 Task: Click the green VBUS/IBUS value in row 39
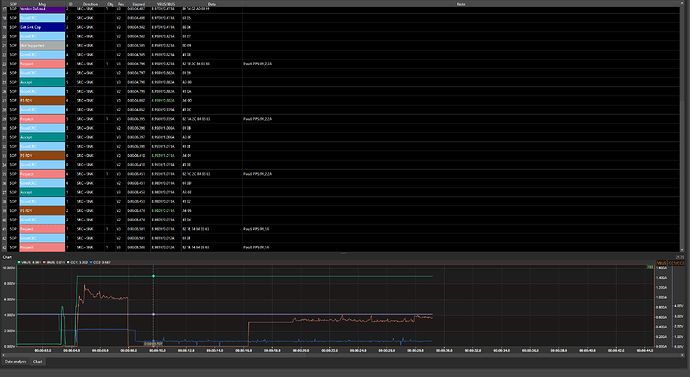click(163, 211)
